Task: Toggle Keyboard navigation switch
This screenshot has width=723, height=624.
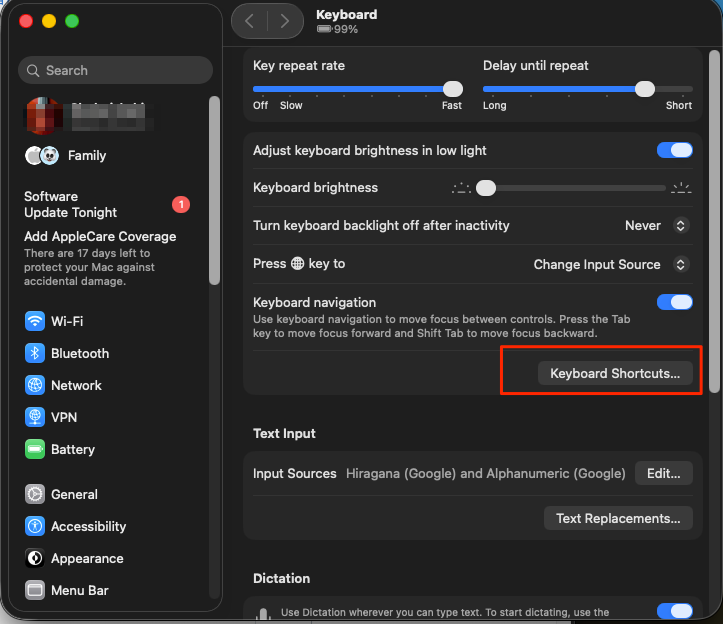Action: tap(675, 302)
